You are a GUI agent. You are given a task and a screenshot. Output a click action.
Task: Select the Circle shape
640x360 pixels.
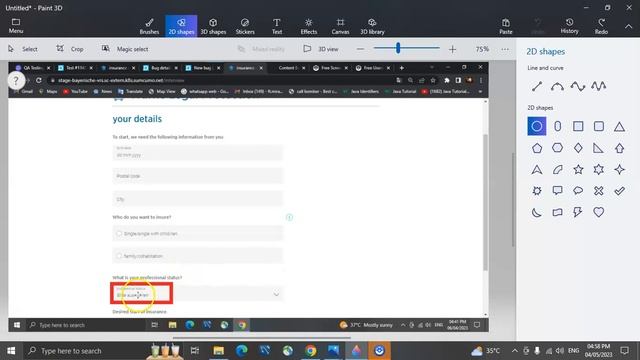click(x=537, y=126)
